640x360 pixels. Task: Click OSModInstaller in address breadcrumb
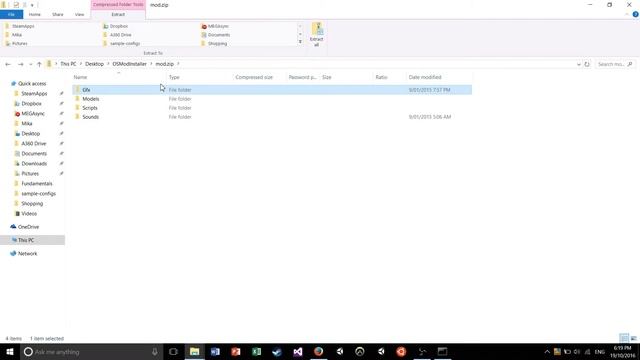tap(129, 64)
